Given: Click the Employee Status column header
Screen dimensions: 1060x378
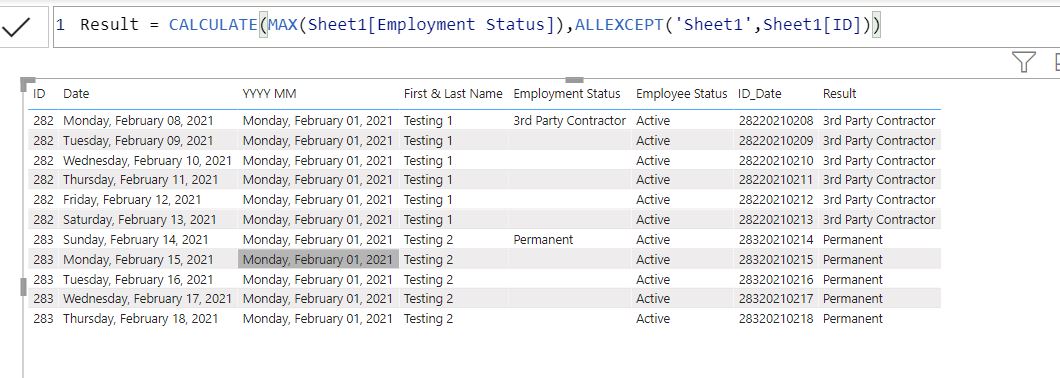Looking at the screenshot, I should (x=681, y=94).
